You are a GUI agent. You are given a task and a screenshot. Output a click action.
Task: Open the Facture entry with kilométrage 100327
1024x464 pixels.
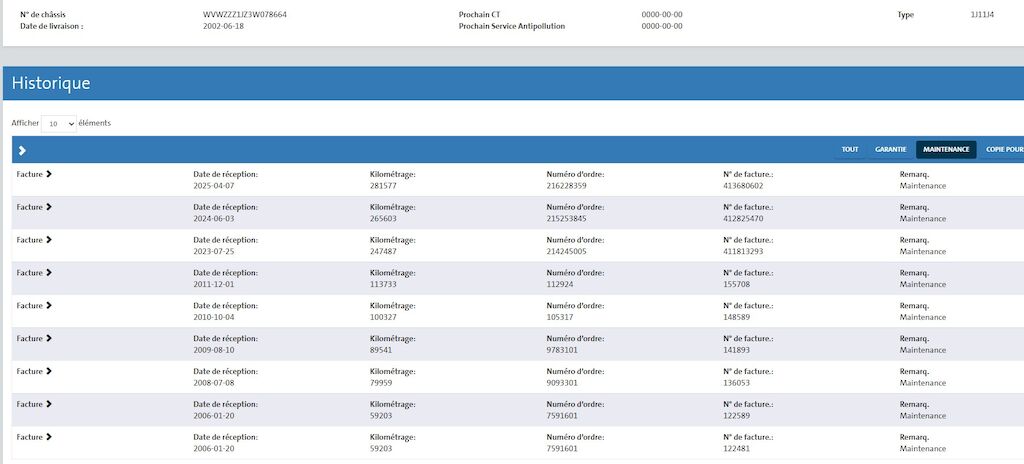34,305
